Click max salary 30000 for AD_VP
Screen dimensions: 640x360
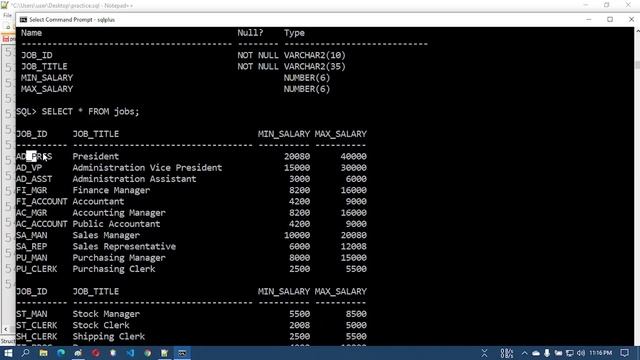point(353,168)
